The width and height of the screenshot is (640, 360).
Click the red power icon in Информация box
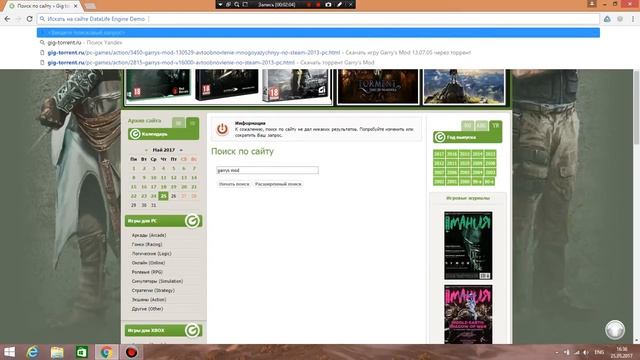(x=222, y=129)
